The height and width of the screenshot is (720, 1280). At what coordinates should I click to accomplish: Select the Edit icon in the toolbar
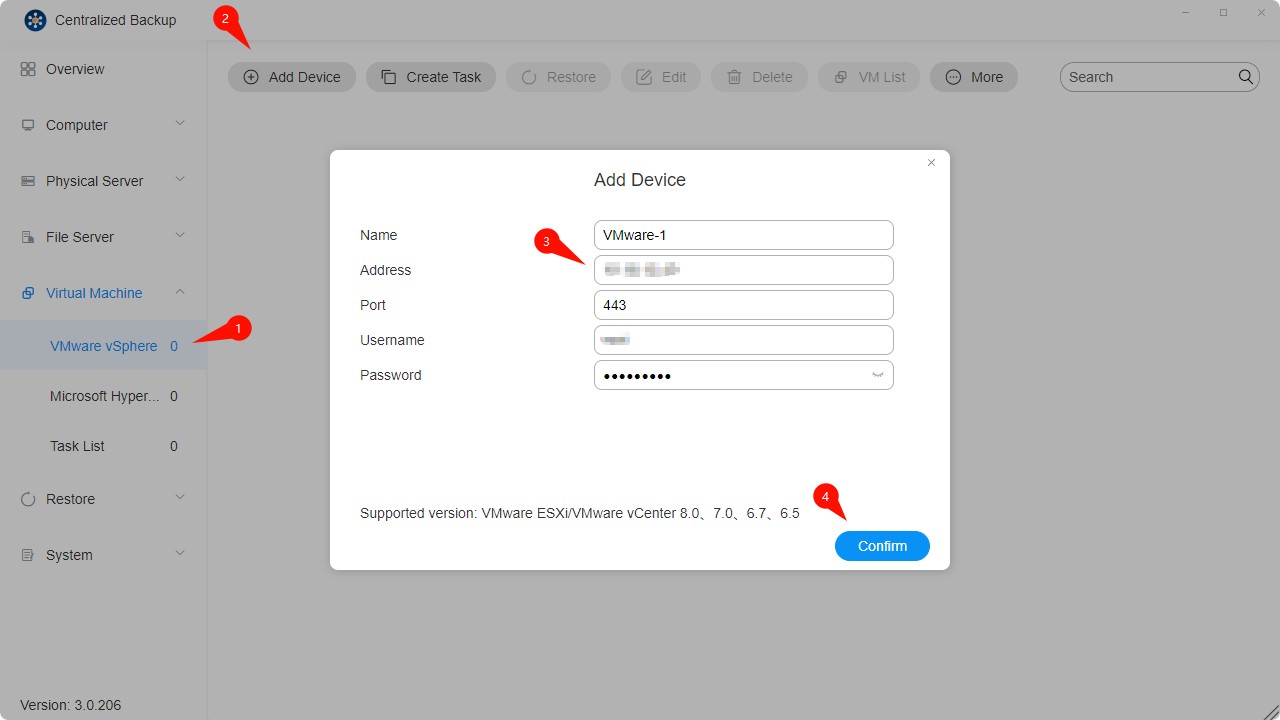coord(643,76)
